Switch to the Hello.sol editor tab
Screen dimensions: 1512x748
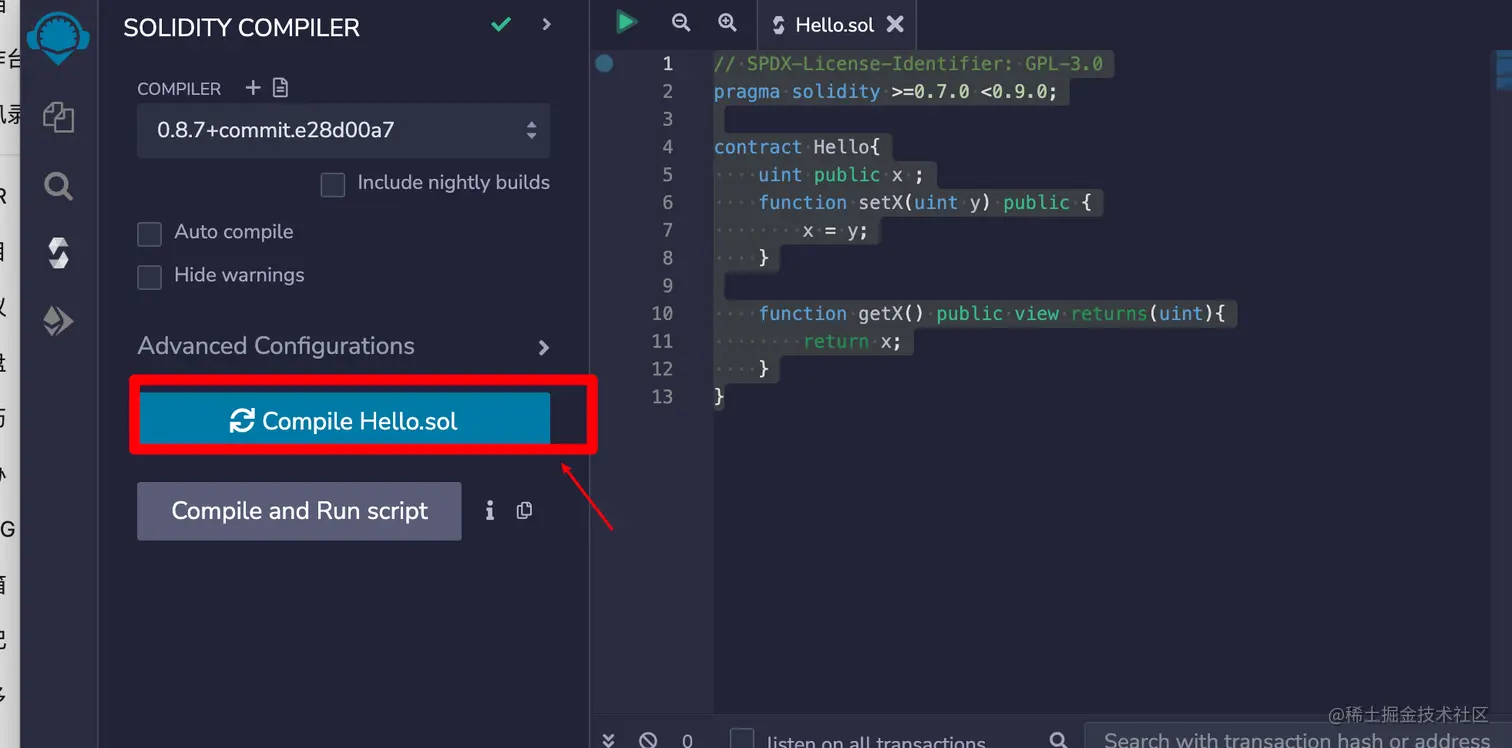(838, 24)
